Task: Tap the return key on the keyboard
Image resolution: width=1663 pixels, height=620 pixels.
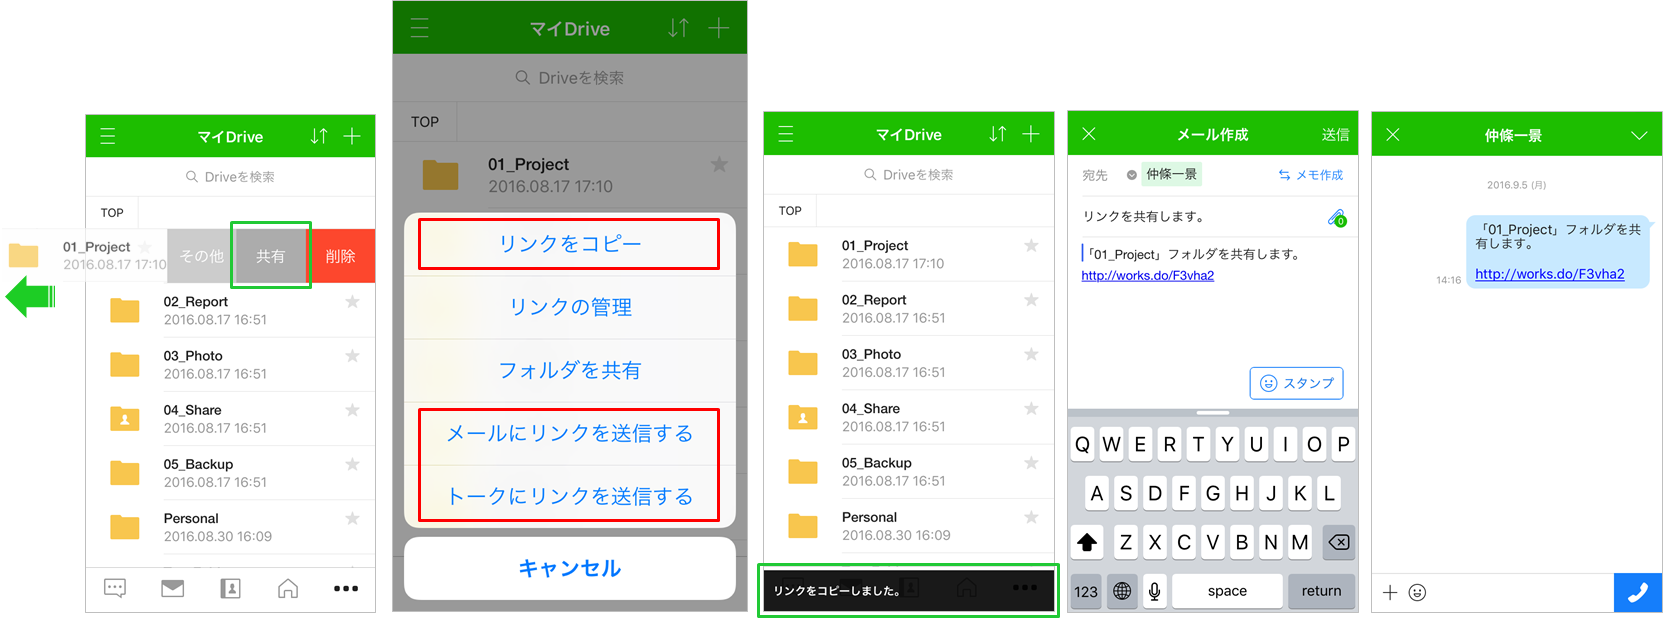Action: 1321,591
